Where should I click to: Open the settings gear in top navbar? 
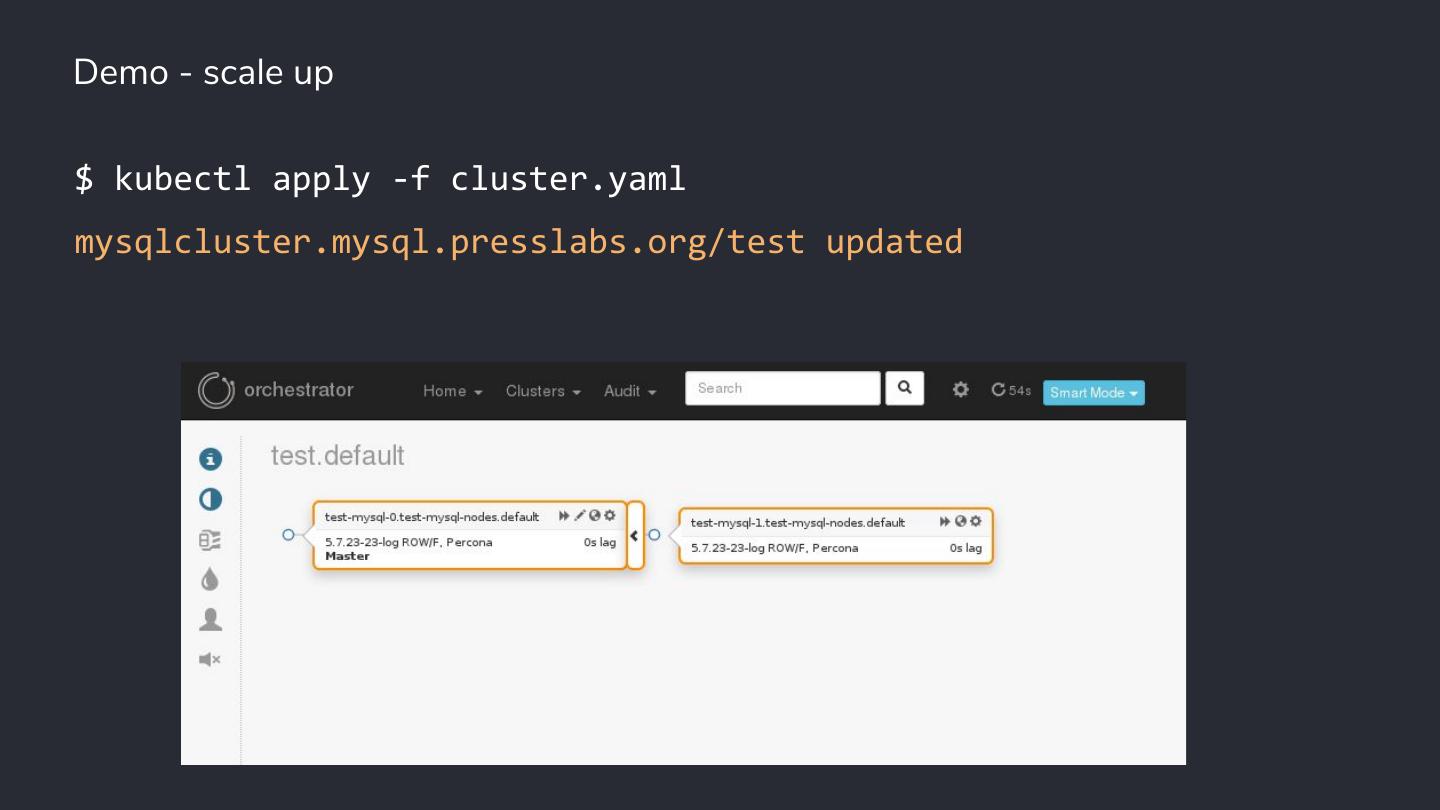(x=960, y=390)
